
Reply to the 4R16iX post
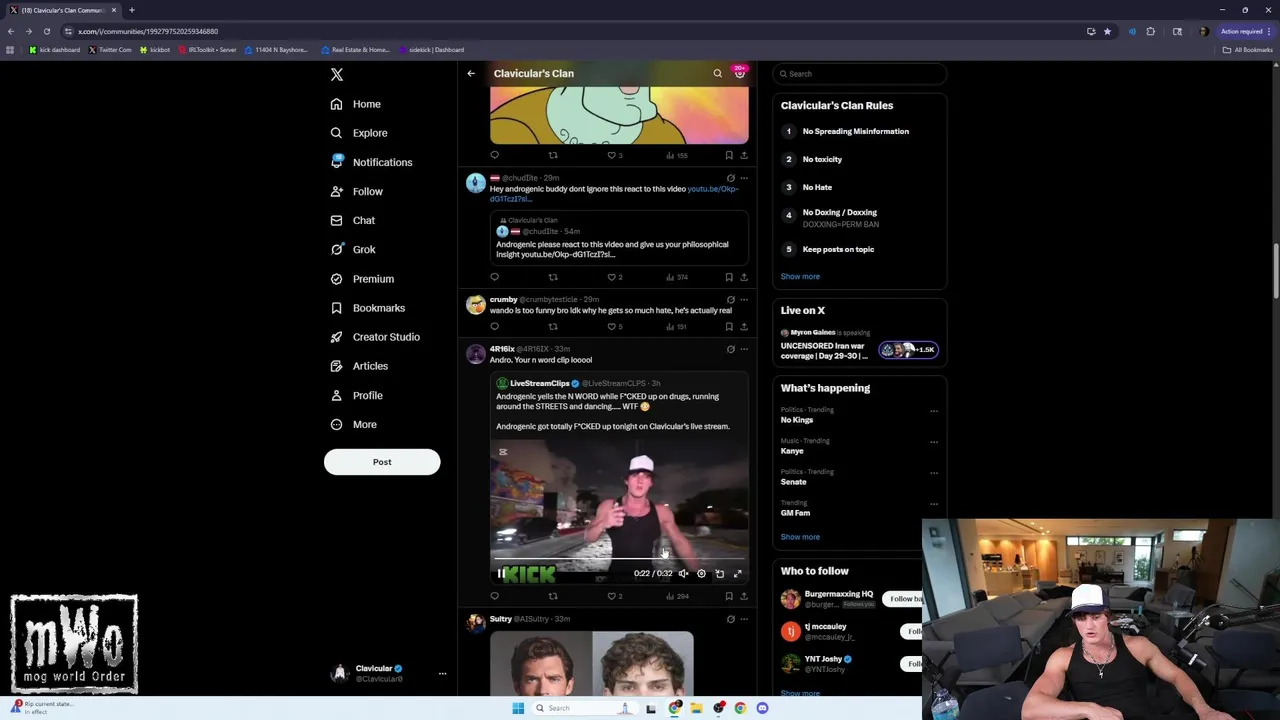pos(494,596)
